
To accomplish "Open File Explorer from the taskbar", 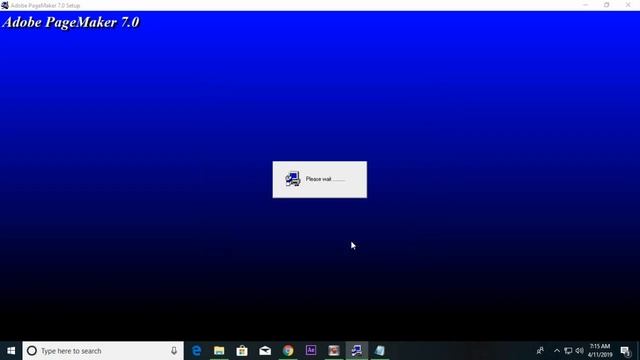I will click(219, 351).
